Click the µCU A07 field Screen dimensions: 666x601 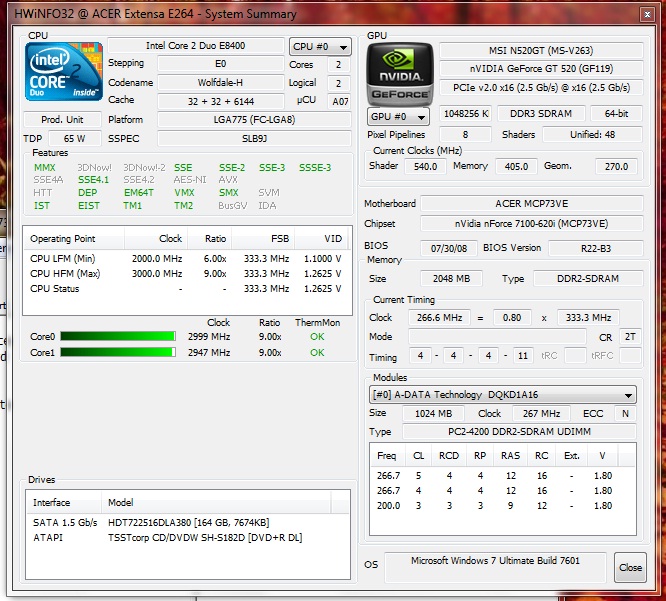point(339,102)
